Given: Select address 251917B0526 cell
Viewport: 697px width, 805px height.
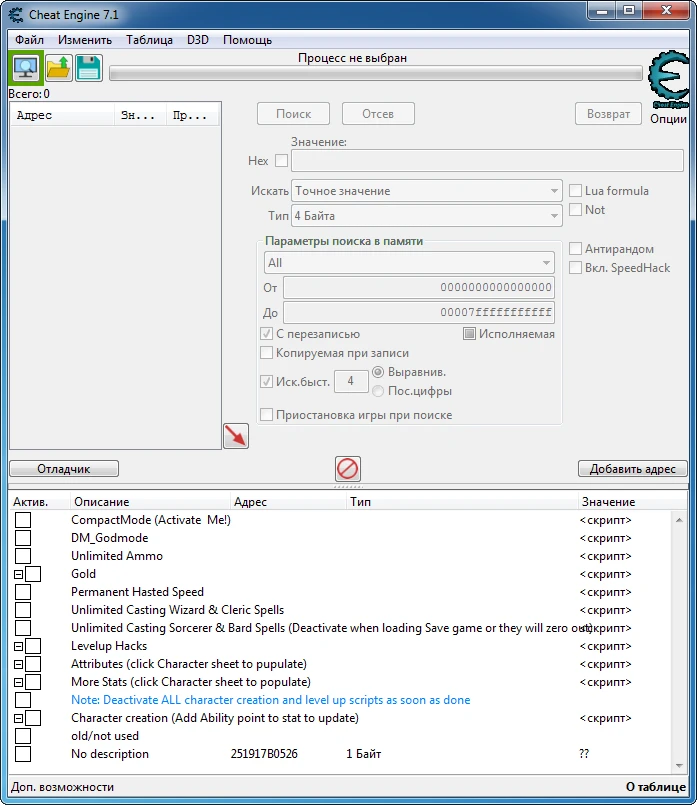Looking at the screenshot, I should point(264,754).
